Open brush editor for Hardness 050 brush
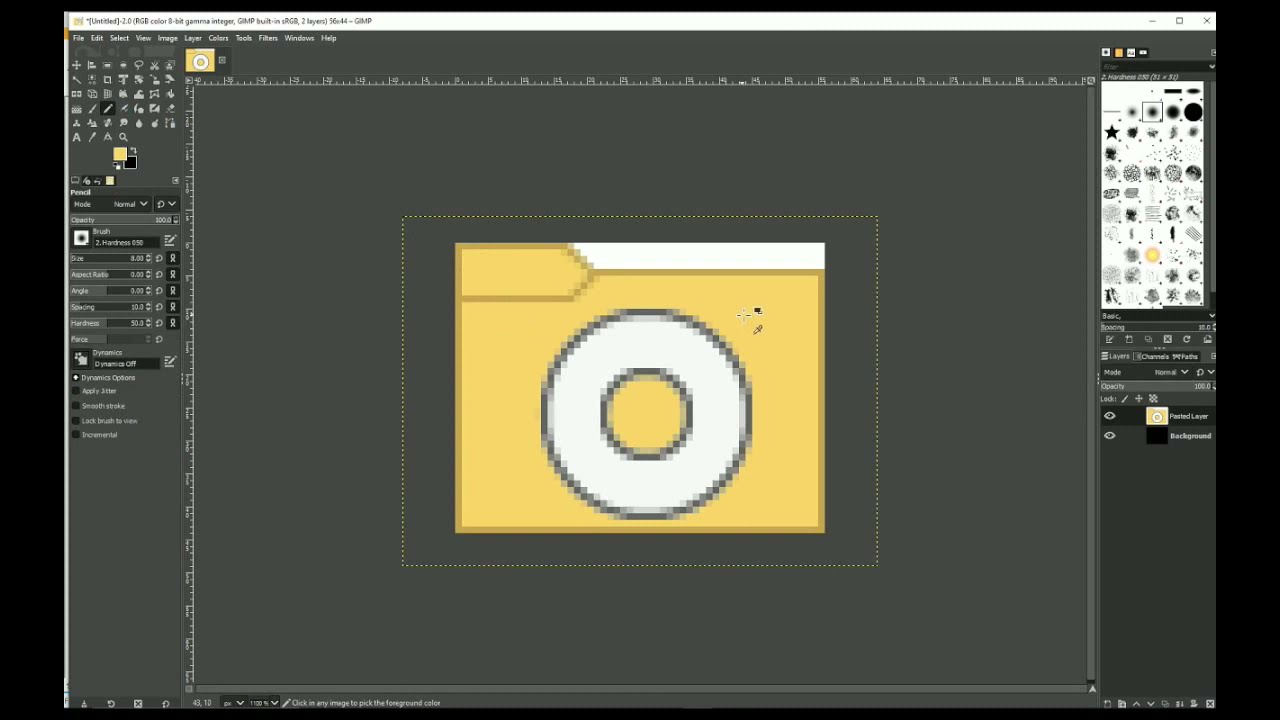Screen dimensions: 1280x720 (x=170, y=241)
